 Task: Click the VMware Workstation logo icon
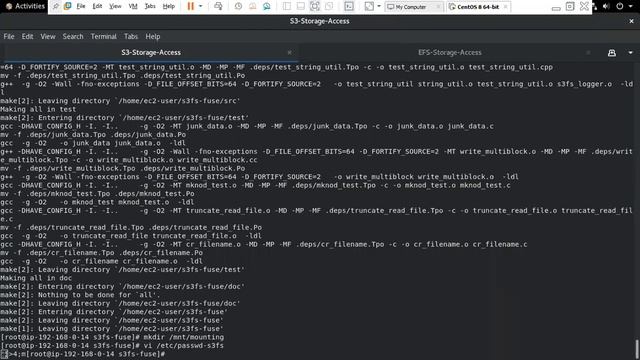pyautogui.click(x=67, y=7)
